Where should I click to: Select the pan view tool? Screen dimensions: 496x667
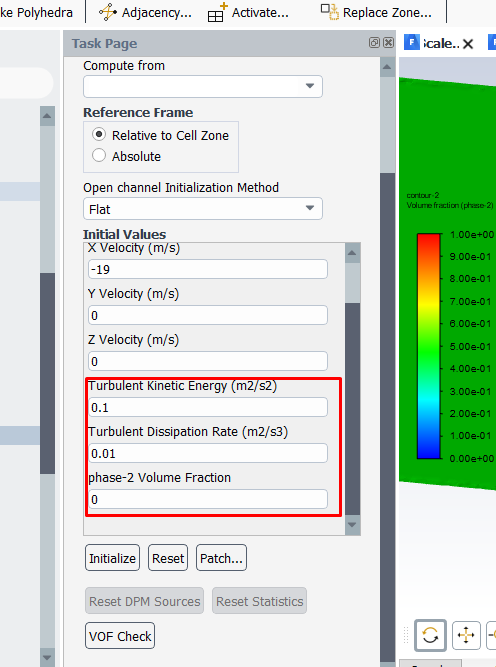click(x=466, y=636)
